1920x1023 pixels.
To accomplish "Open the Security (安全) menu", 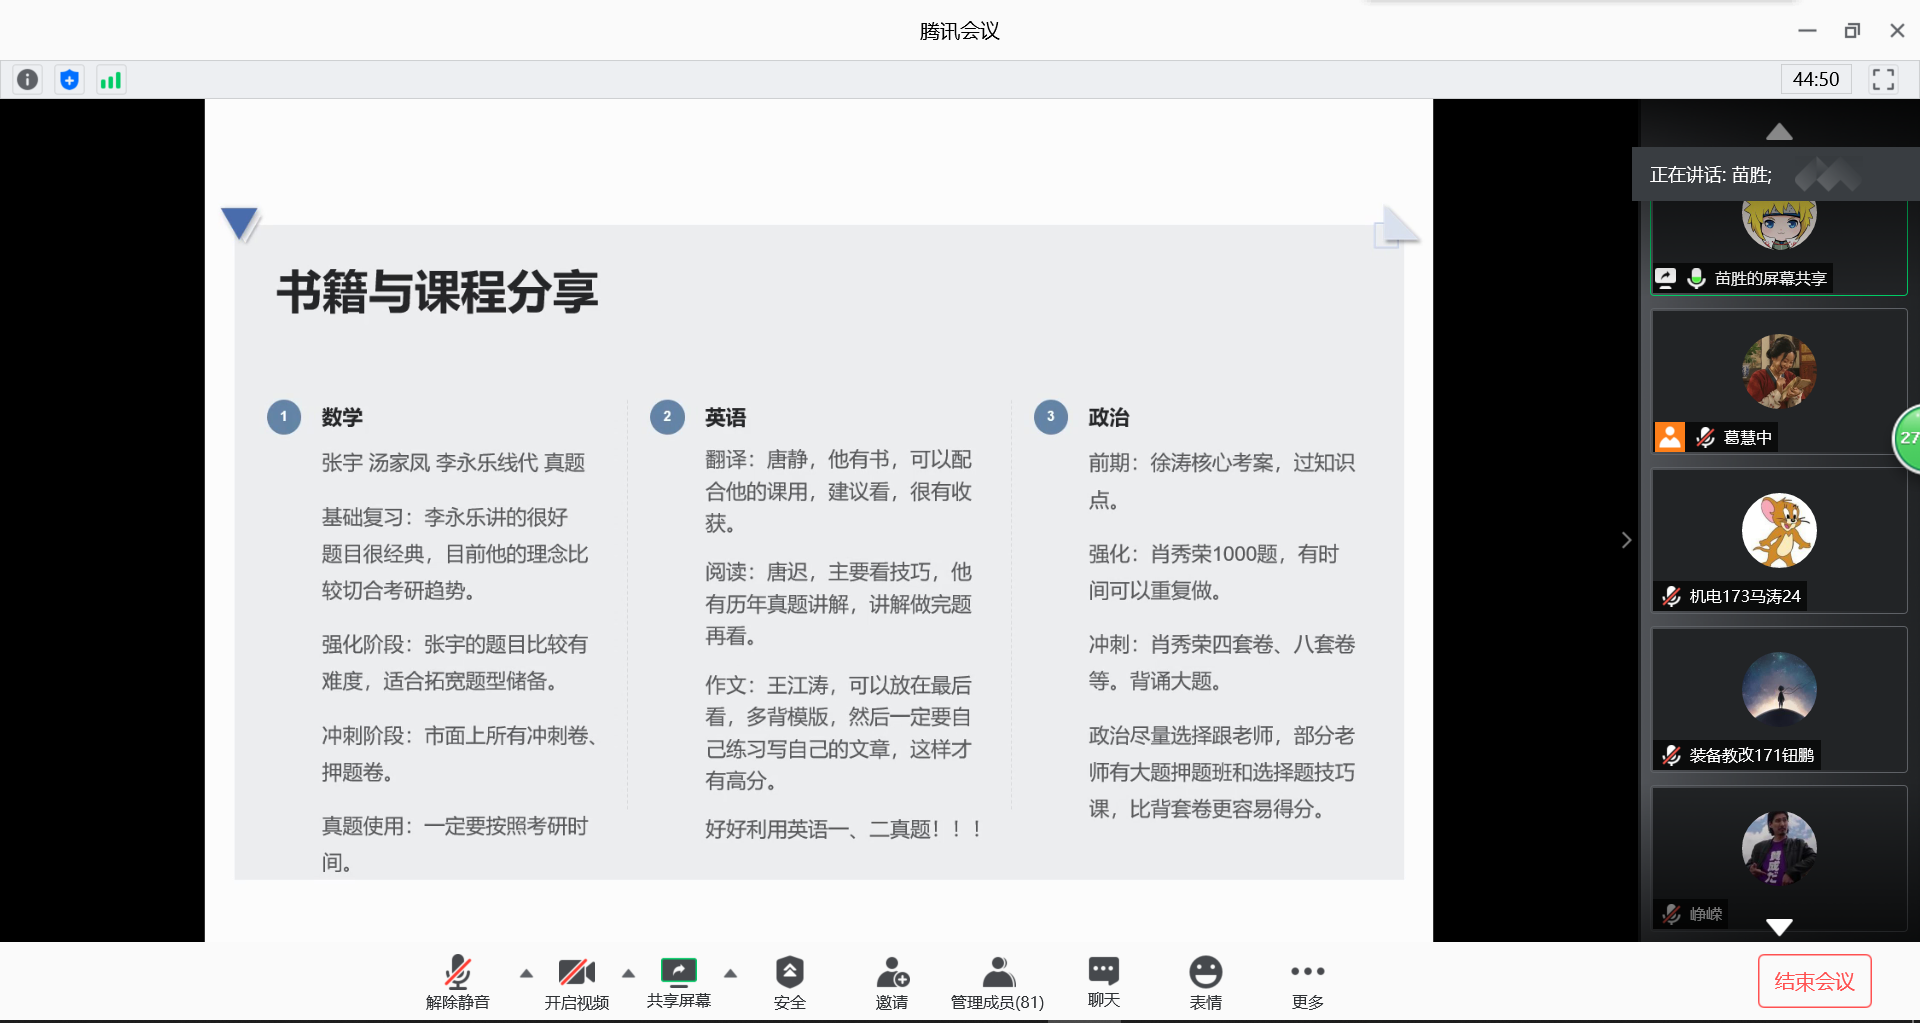I will [x=789, y=982].
